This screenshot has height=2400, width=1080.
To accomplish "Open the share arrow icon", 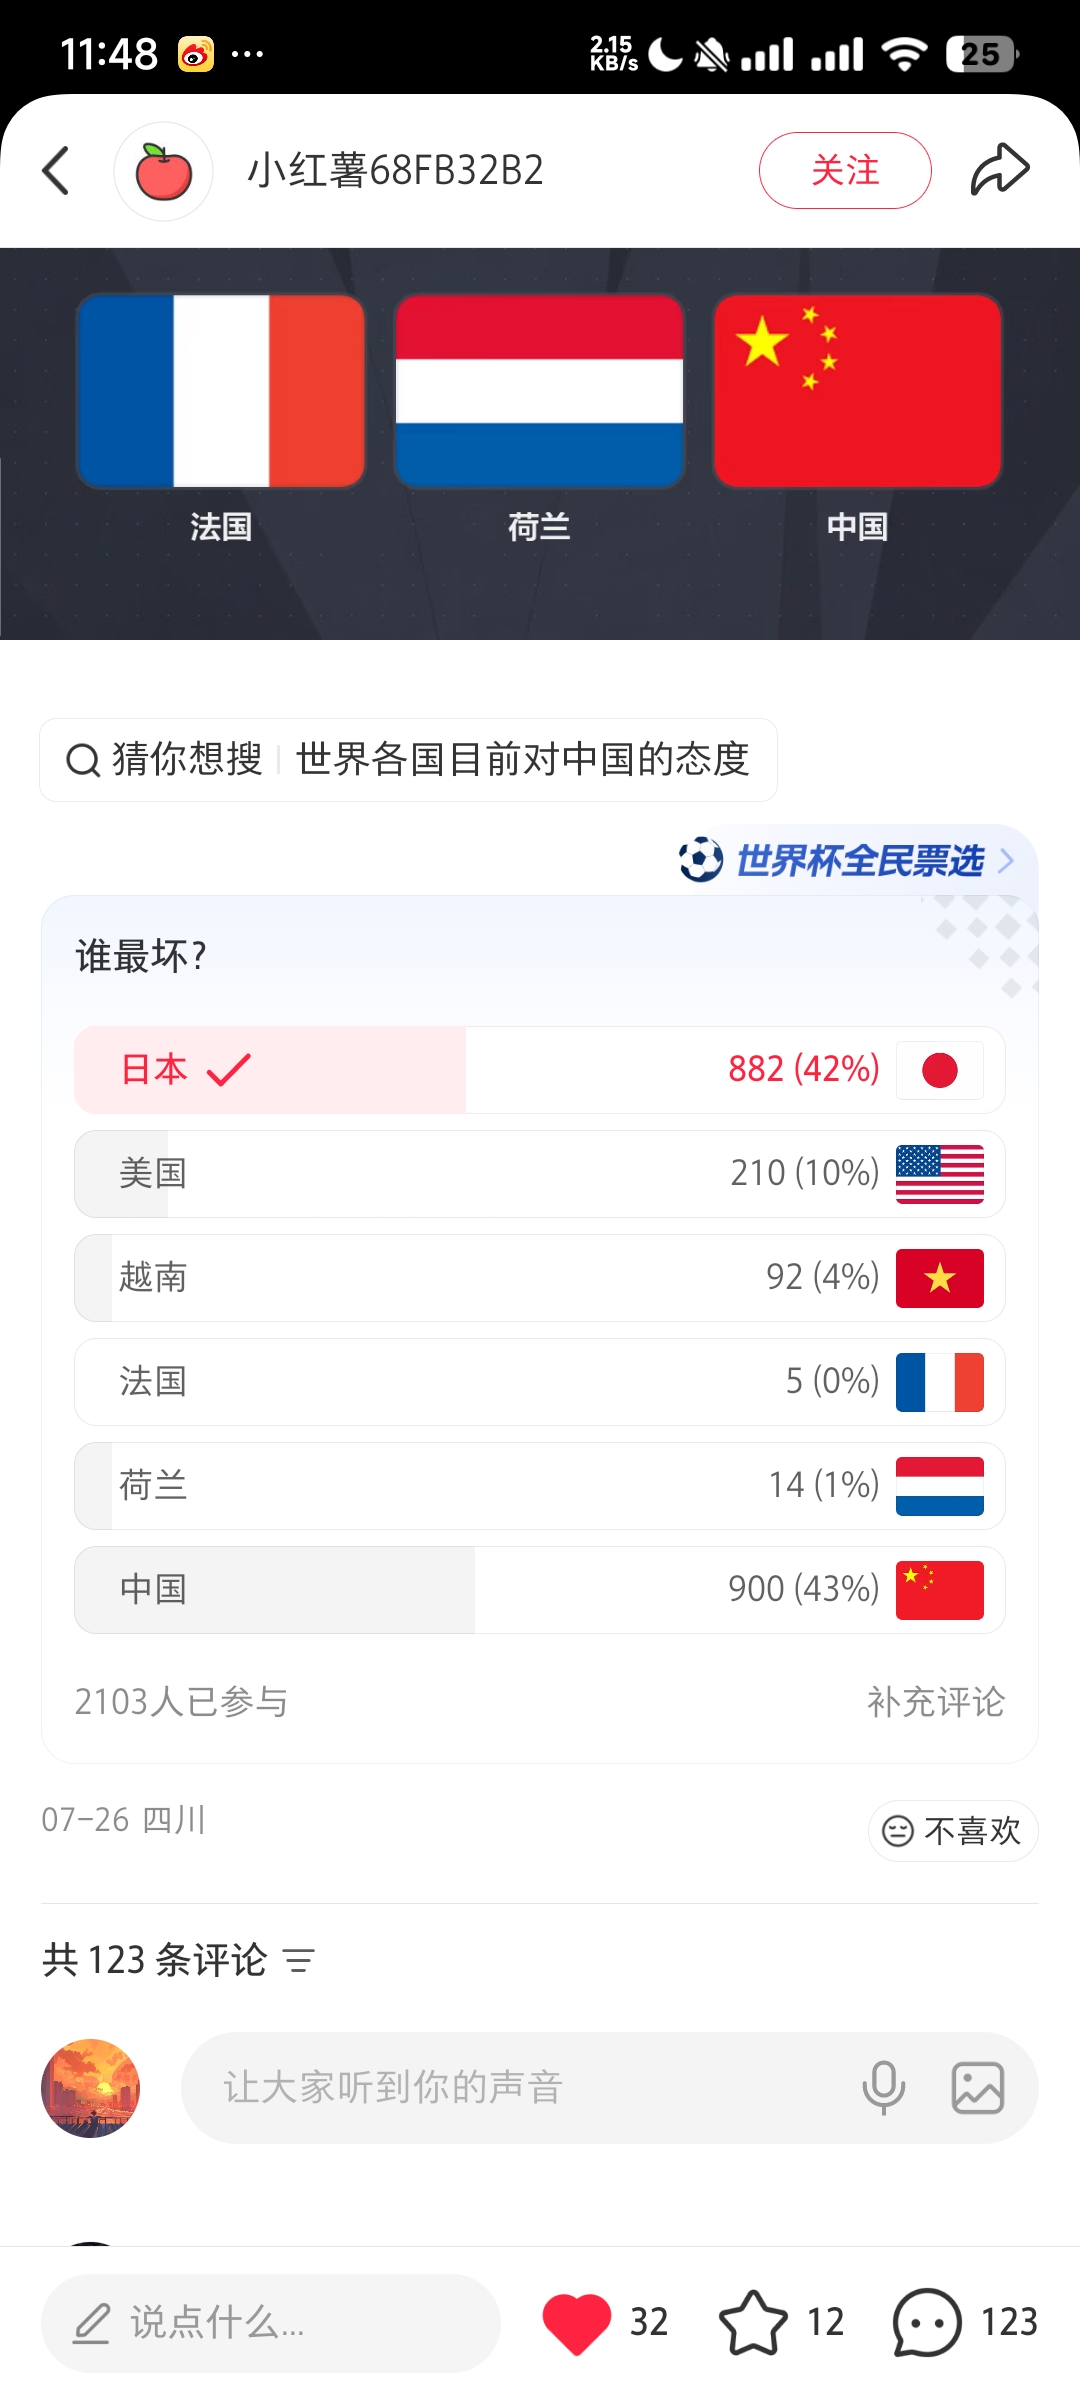I will point(999,170).
